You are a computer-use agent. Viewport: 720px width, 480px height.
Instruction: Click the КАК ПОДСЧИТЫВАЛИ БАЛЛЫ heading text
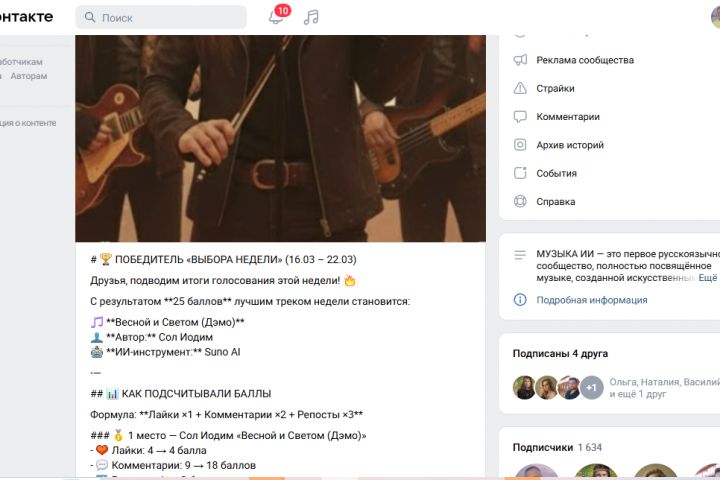(x=196, y=394)
